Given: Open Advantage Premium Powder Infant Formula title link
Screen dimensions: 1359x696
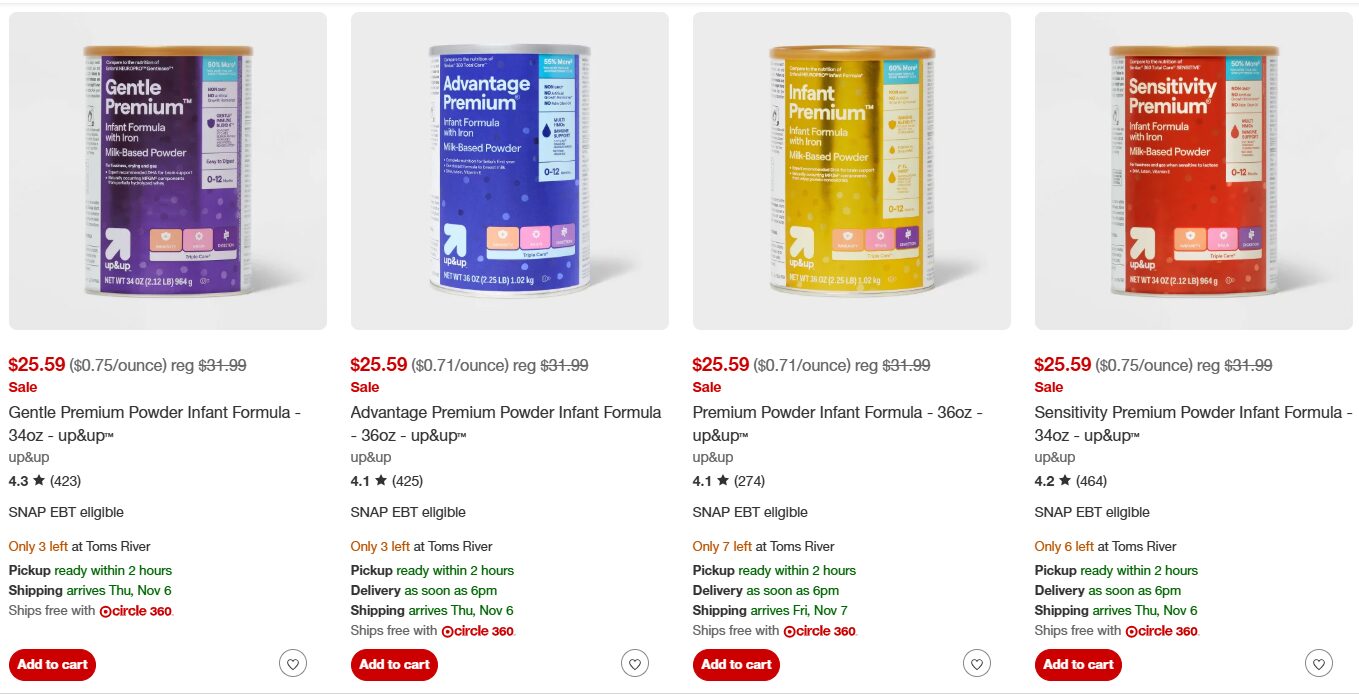Looking at the screenshot, I should 506,424.
